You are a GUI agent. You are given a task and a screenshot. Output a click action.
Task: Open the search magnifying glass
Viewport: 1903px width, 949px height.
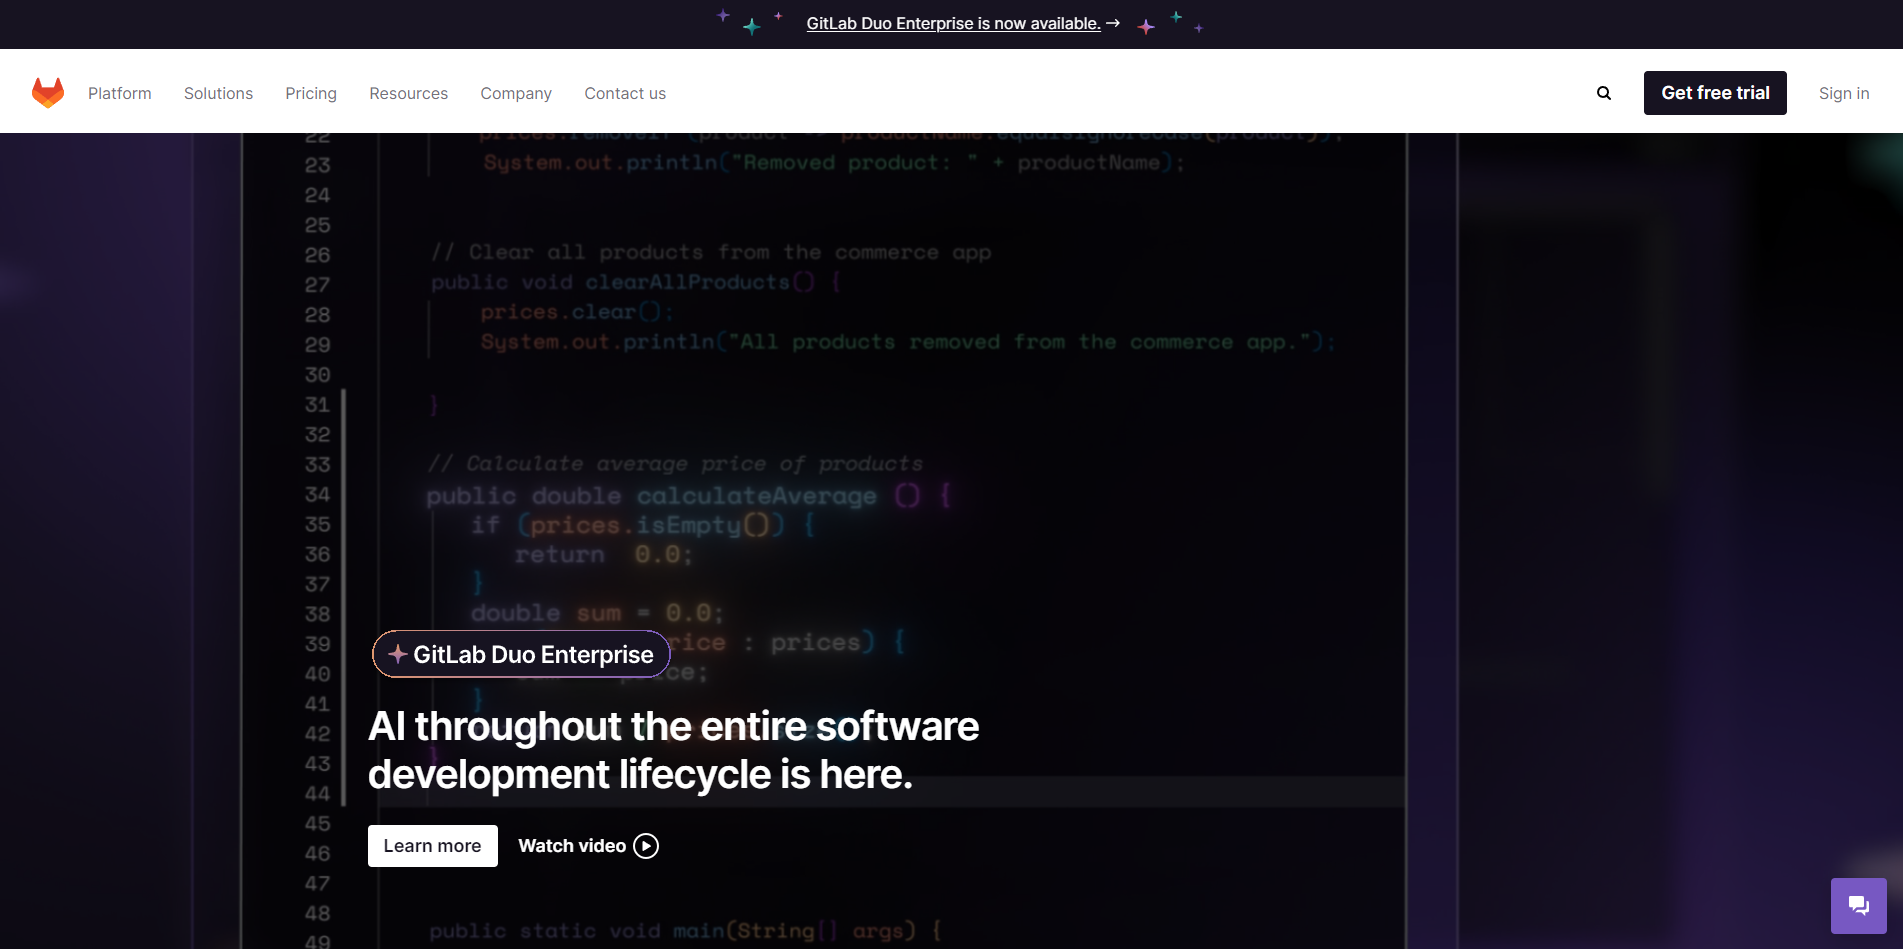tap(1604, 92)
